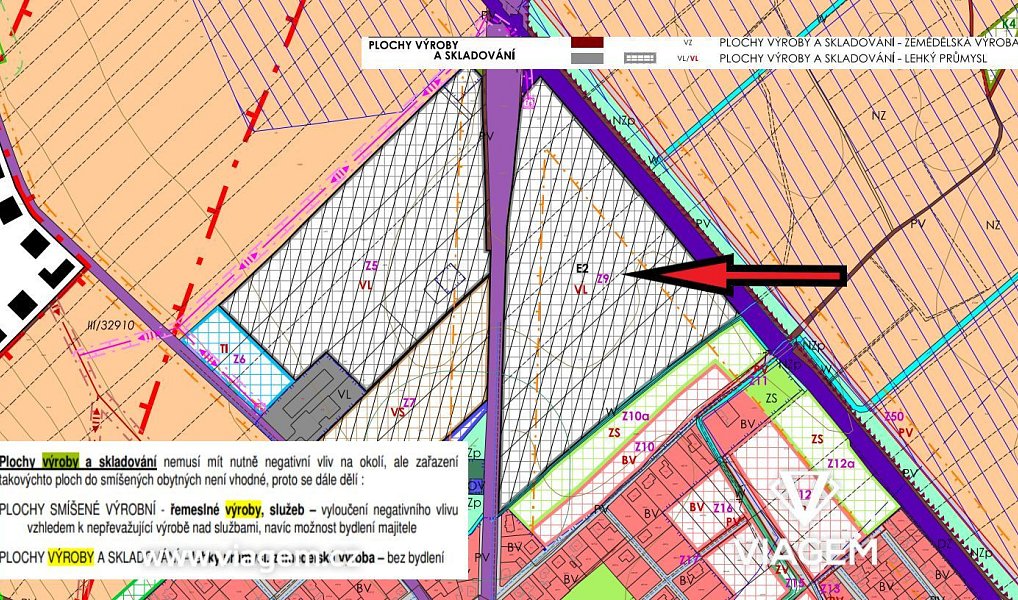This screenshot has width=1018, height=600.
Task: Select the Z11 zone label
Action: (x=759, y=381)
